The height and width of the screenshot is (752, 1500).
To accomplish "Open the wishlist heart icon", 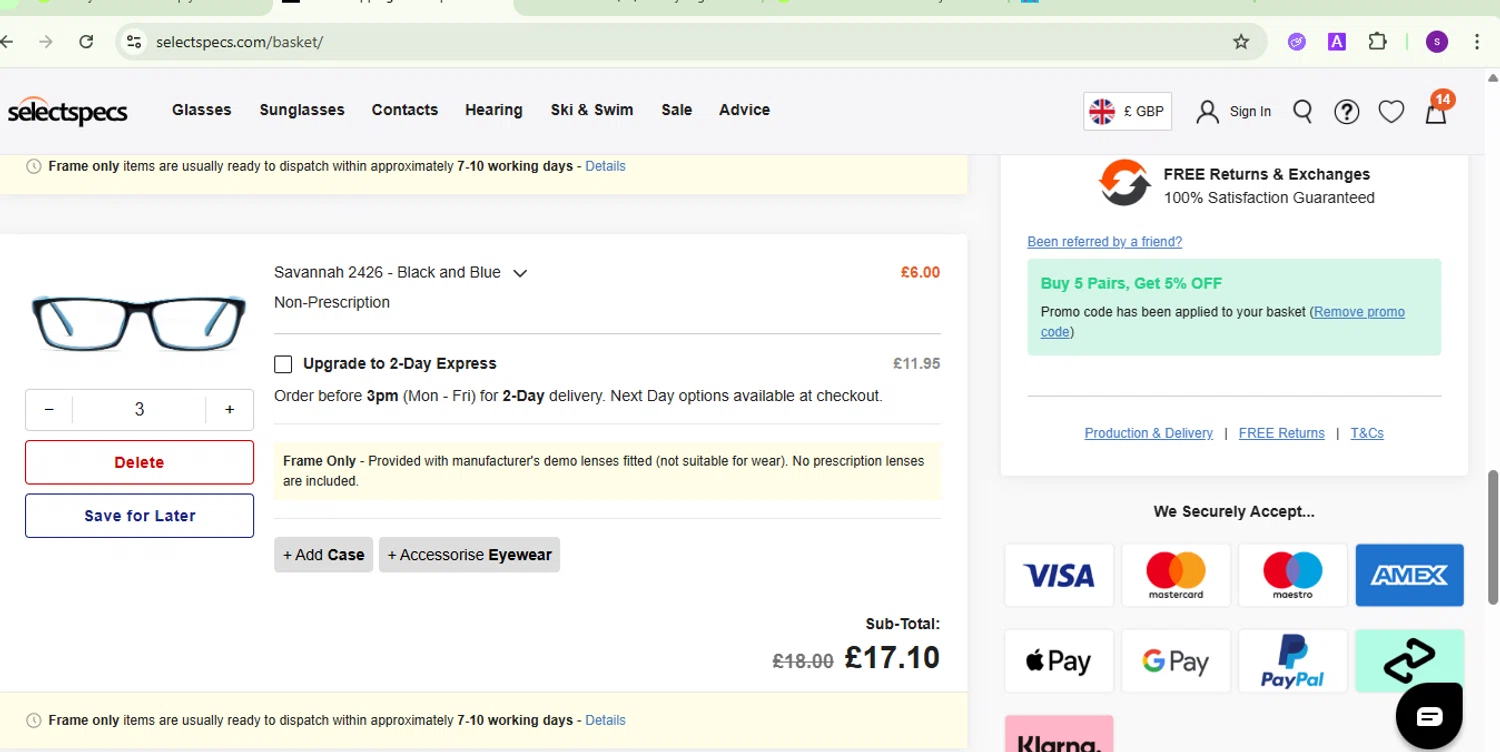I will pos(1391,112).
